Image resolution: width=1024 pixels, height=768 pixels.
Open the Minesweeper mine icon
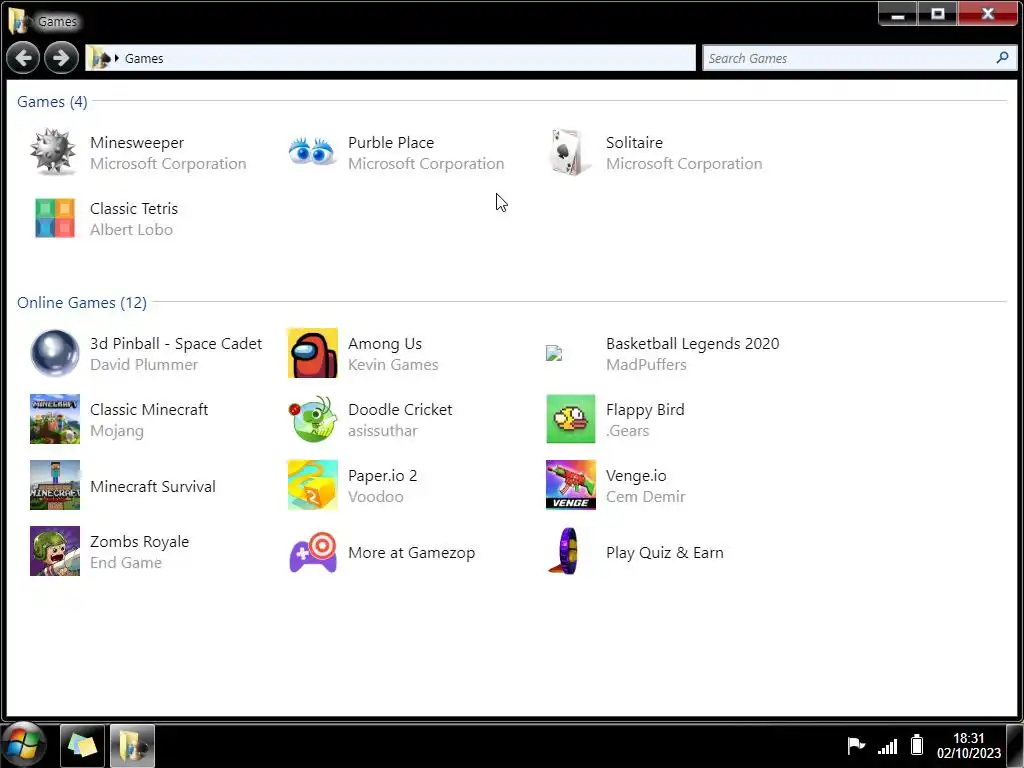[x=54, y=152]
